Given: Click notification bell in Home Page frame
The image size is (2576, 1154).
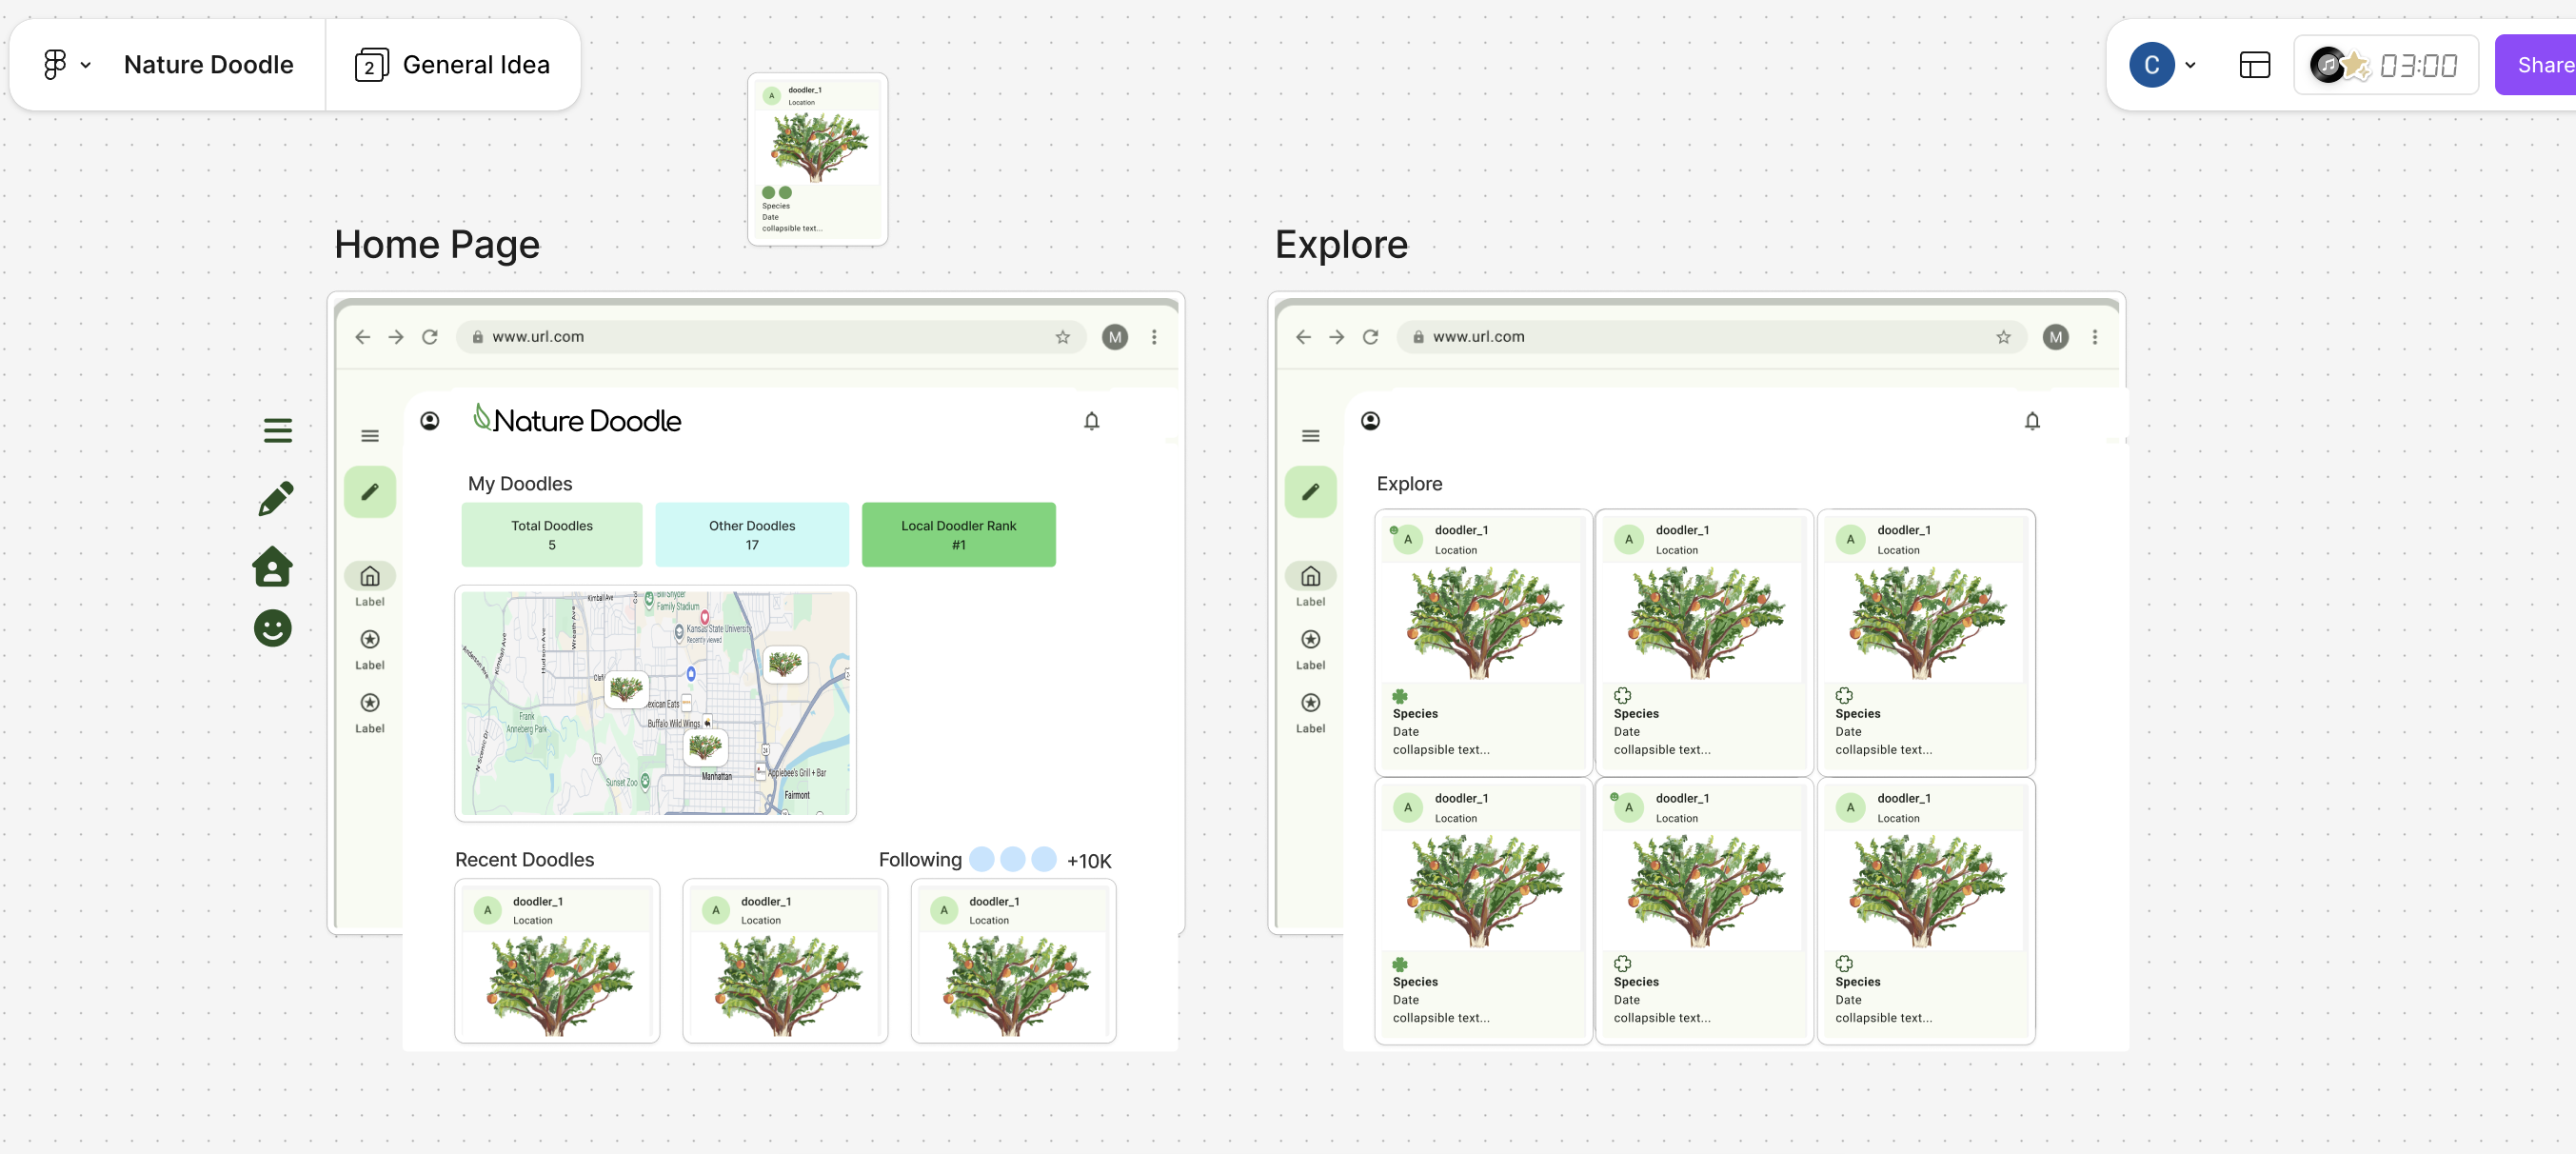Looking at the screenshot, I should tap(1091, 421).
